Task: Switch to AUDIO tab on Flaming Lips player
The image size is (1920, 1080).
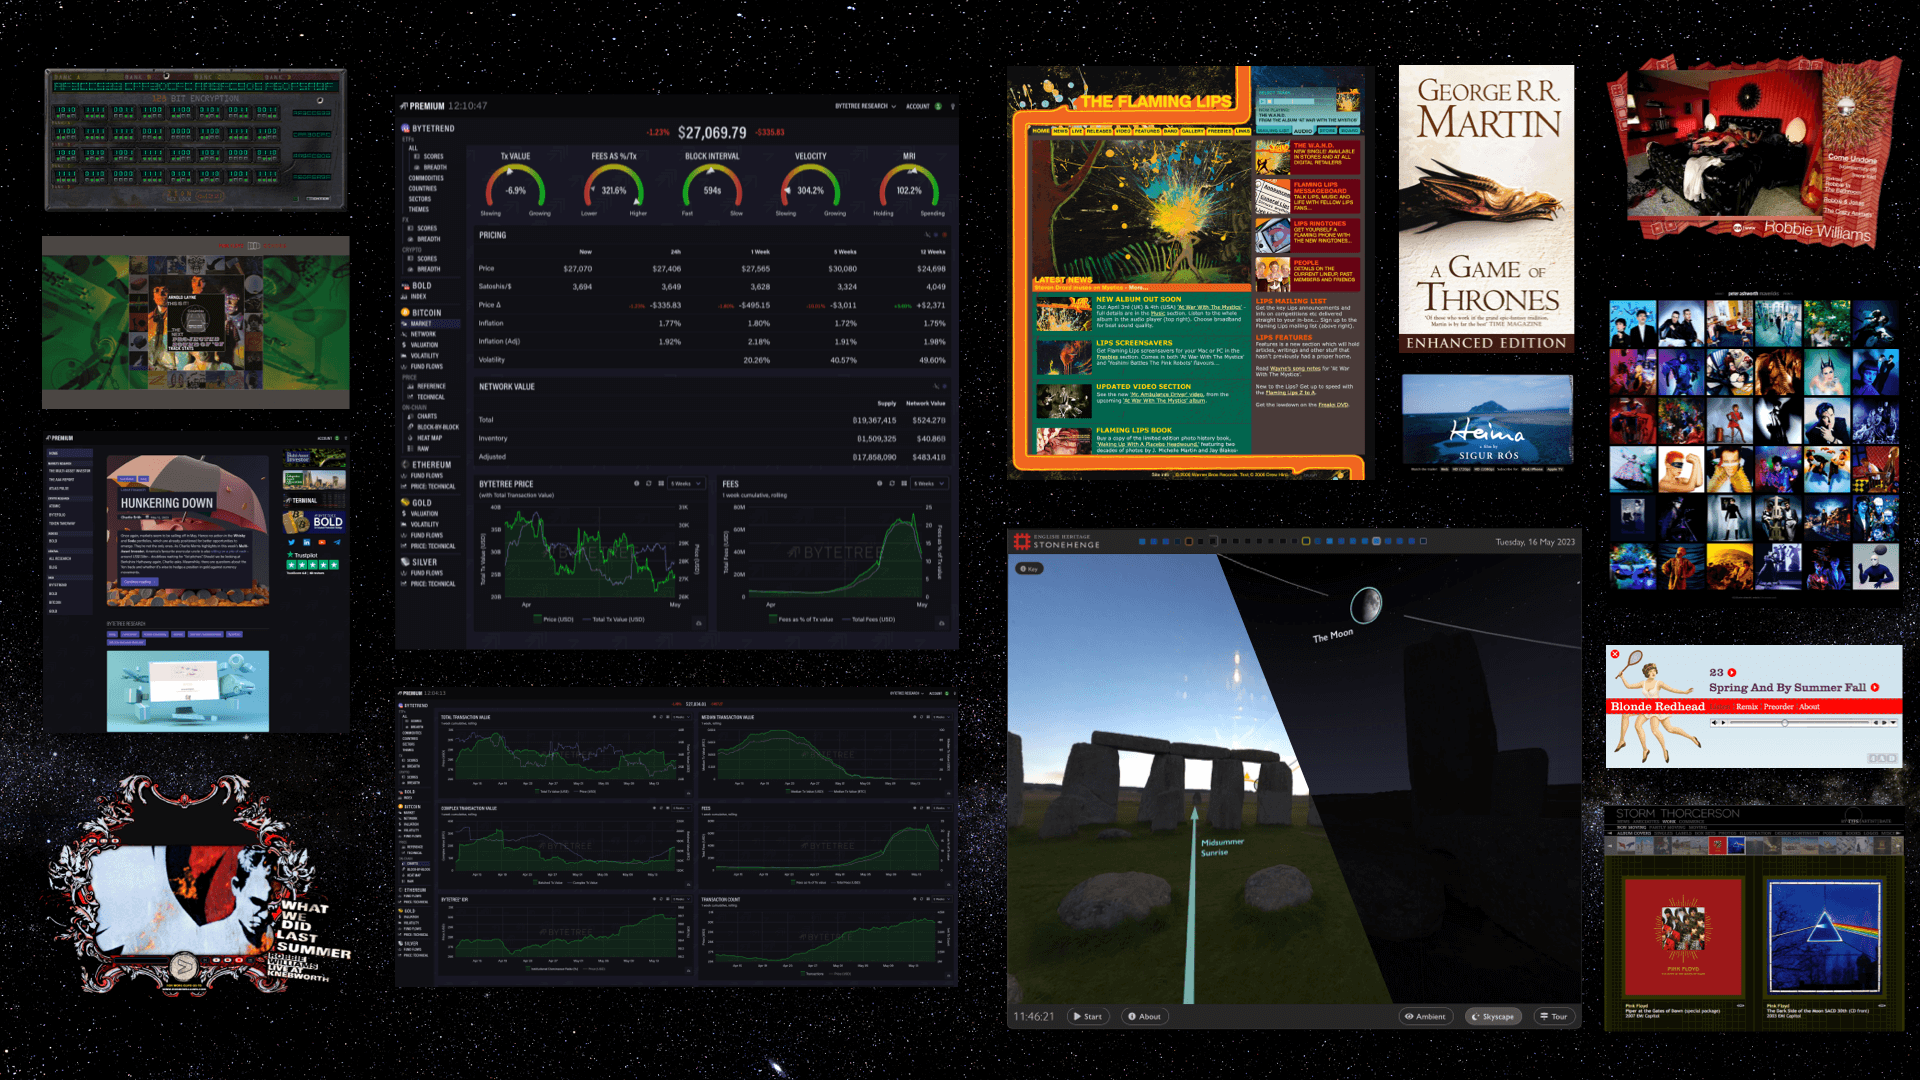Action: click(x=1303, y=131)
